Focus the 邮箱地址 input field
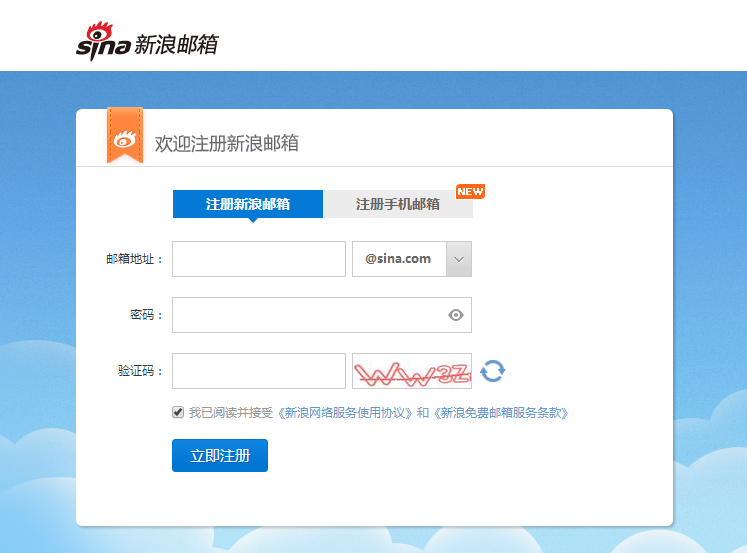747x553 pixels. point(259,259)
